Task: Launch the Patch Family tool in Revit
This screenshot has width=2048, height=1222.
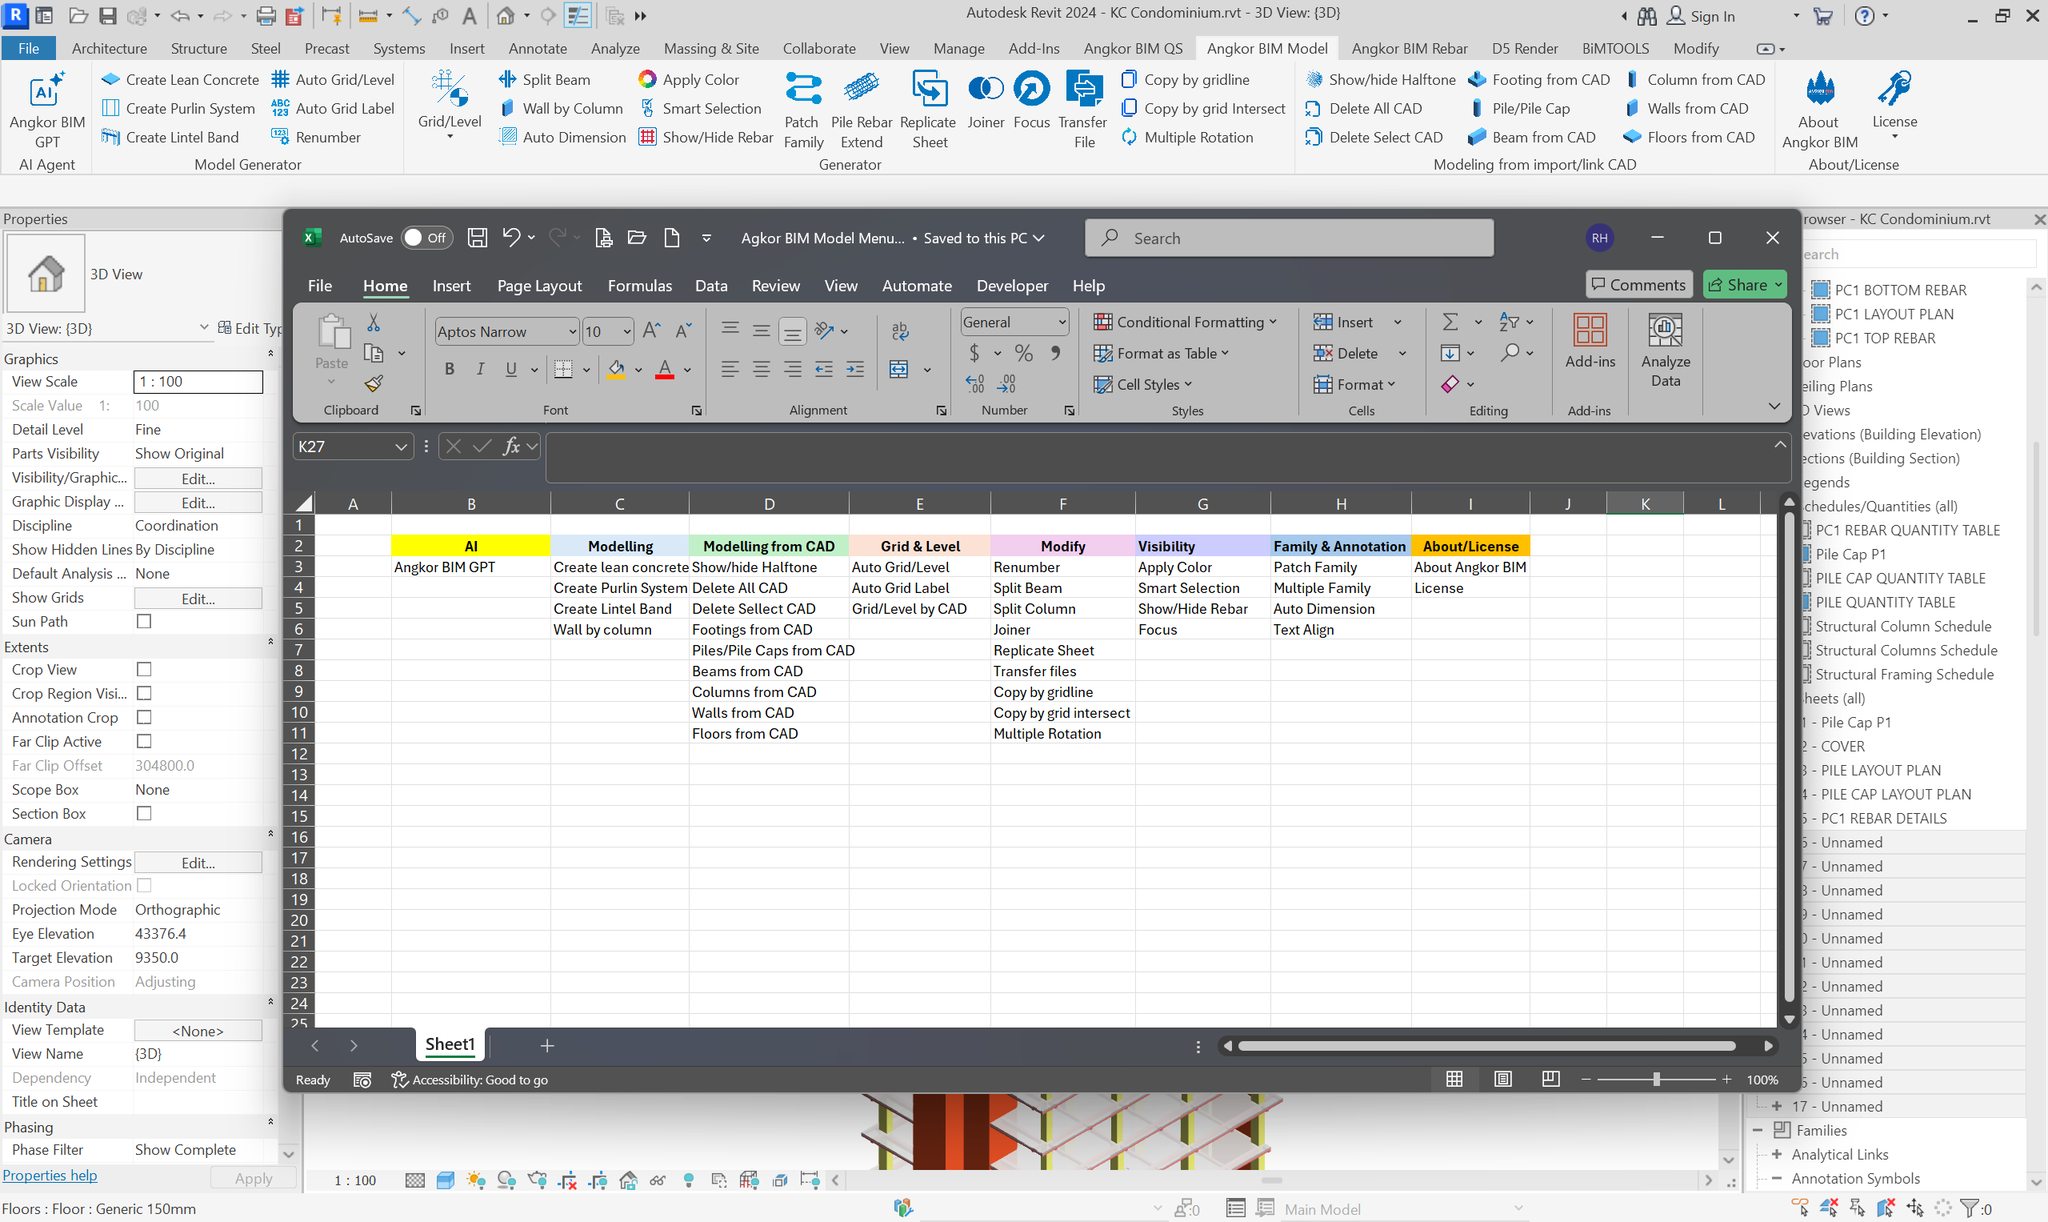Action: click(x=803, y=109)
